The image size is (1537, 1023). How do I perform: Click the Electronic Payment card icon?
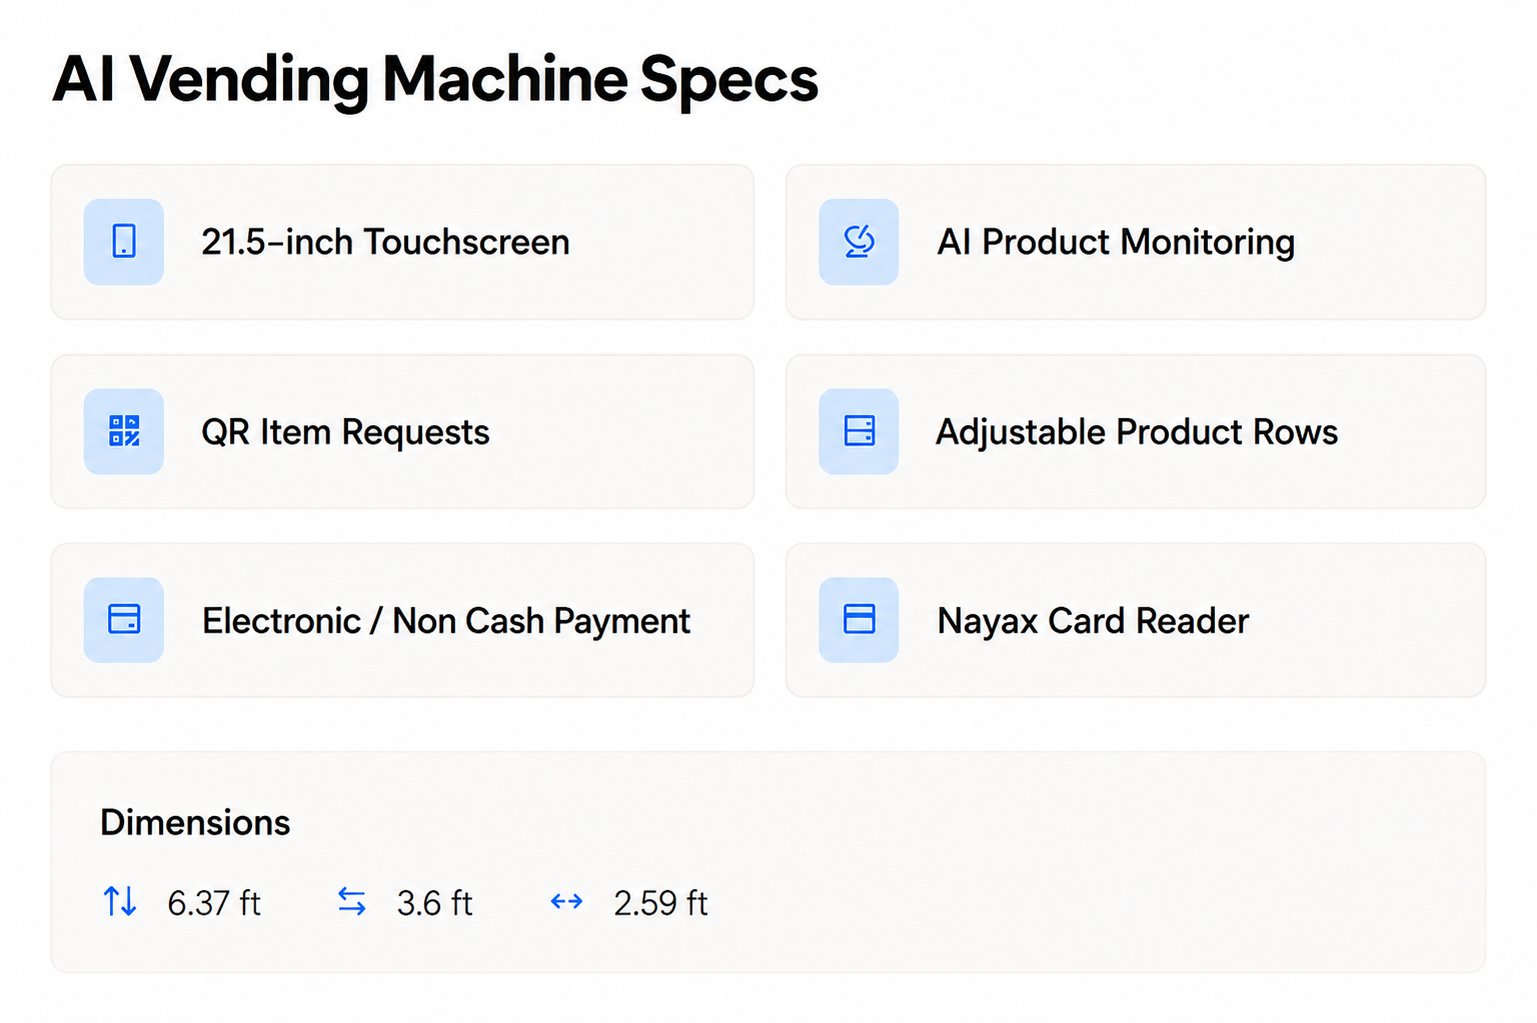coord(124,620)
